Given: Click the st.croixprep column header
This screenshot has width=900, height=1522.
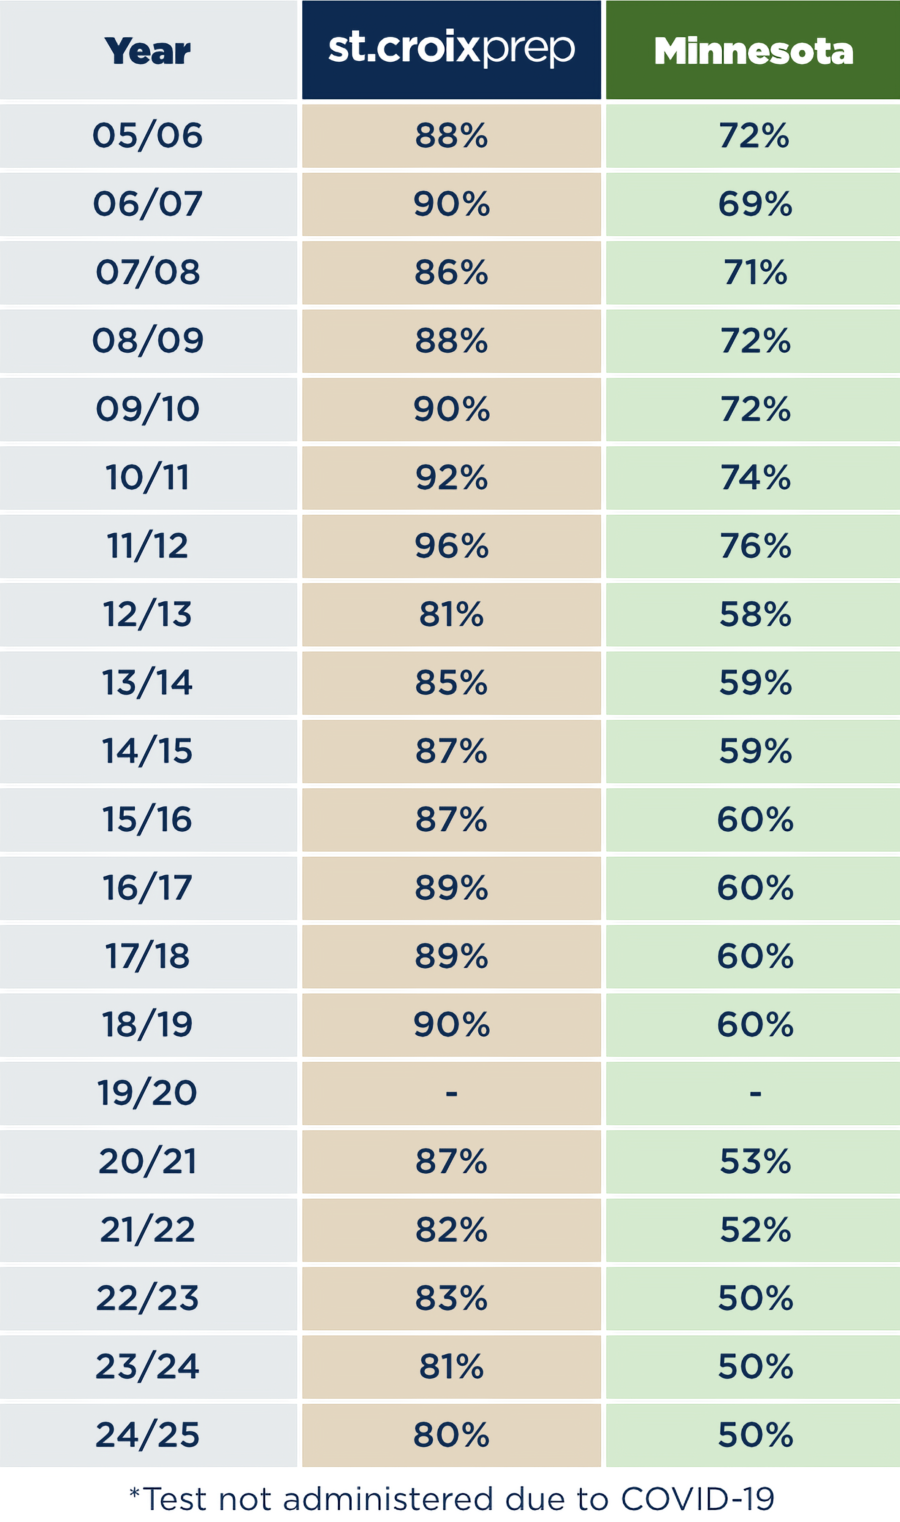Looking at the screenshot, I should click(x=452, y=50).
